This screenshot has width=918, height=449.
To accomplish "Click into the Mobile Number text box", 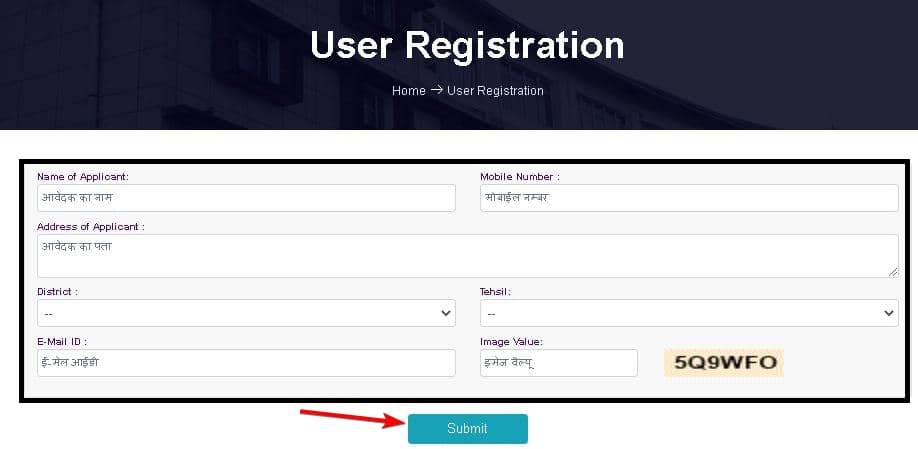I will (x=688, y=198).
